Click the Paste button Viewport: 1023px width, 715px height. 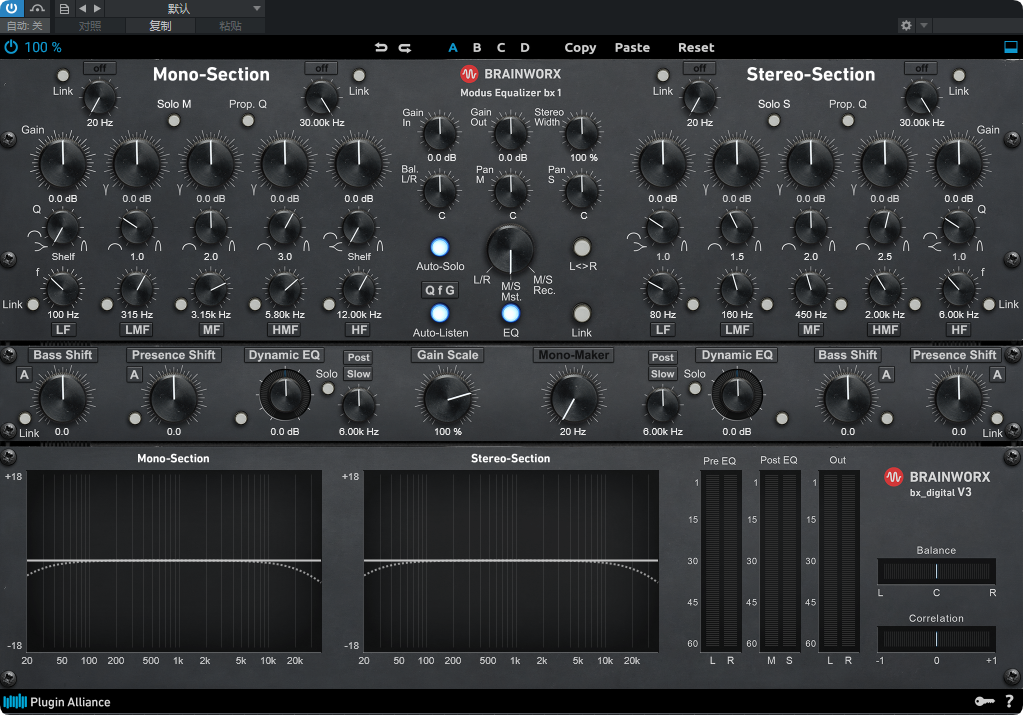point(632,48)
